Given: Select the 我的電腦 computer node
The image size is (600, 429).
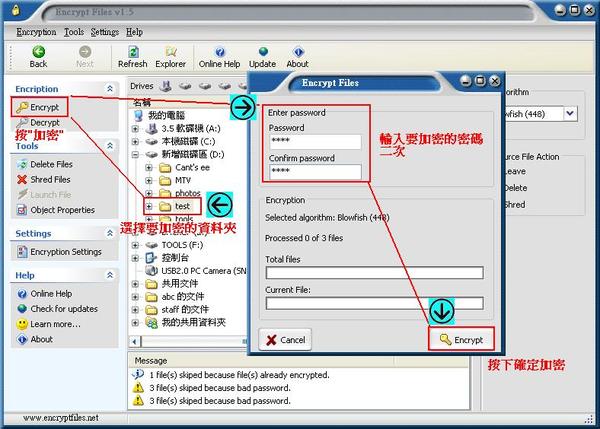Looking at the screenshot, I should (160, 115).
